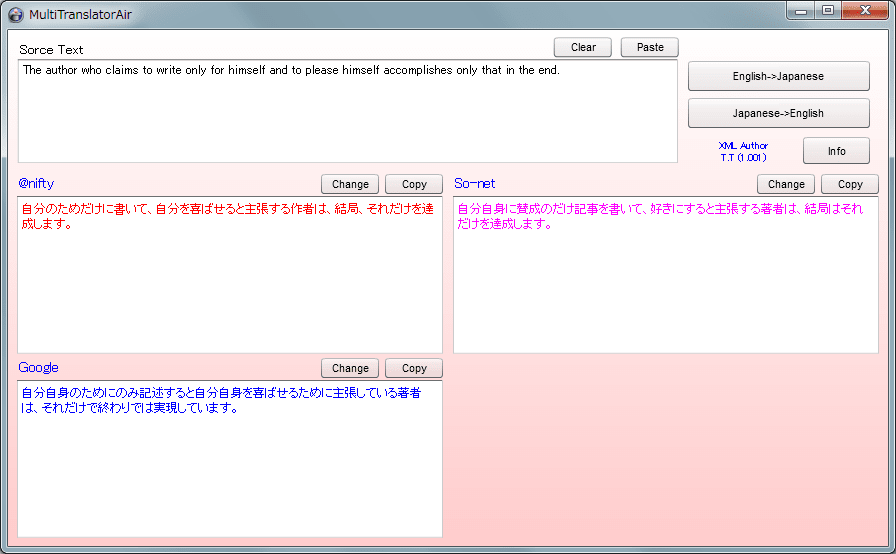Maximize the MultiTranslatorAir window
This screenshot has width=896, height=554.
(827, 11)
